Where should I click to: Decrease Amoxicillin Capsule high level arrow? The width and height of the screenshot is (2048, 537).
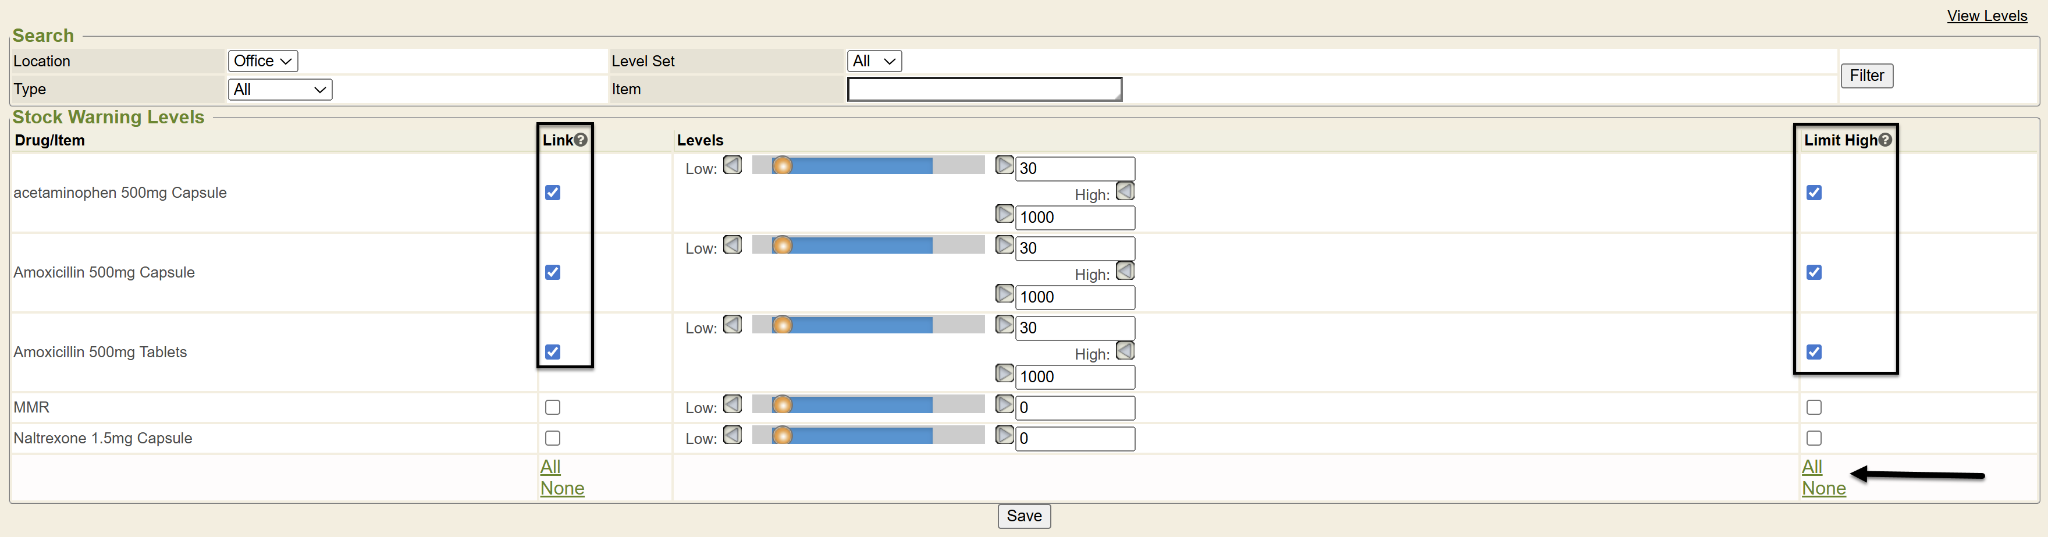click(1125, 271)
